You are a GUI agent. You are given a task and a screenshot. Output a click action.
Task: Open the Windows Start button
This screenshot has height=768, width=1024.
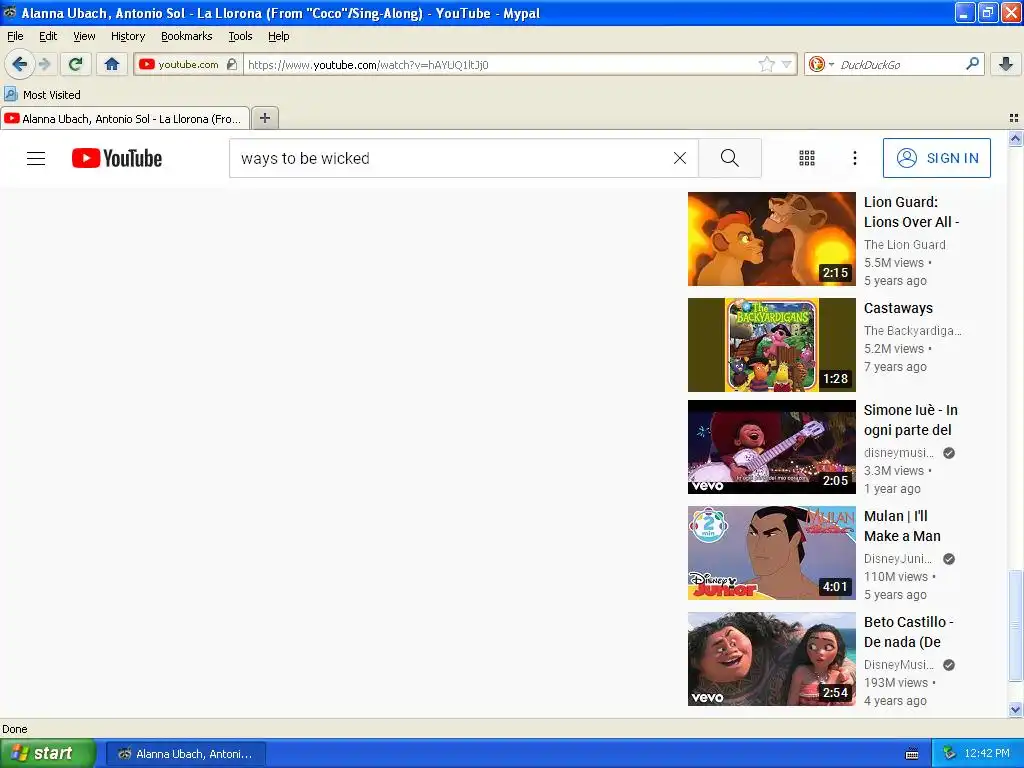pos(47,753)
